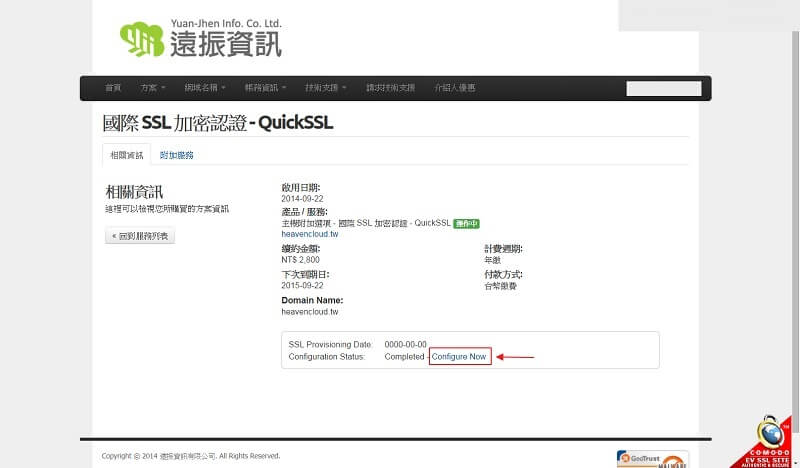Expand the 方案 dropdown menu
The width and height of the screenshot is (800, 468).
pos(153,88)
